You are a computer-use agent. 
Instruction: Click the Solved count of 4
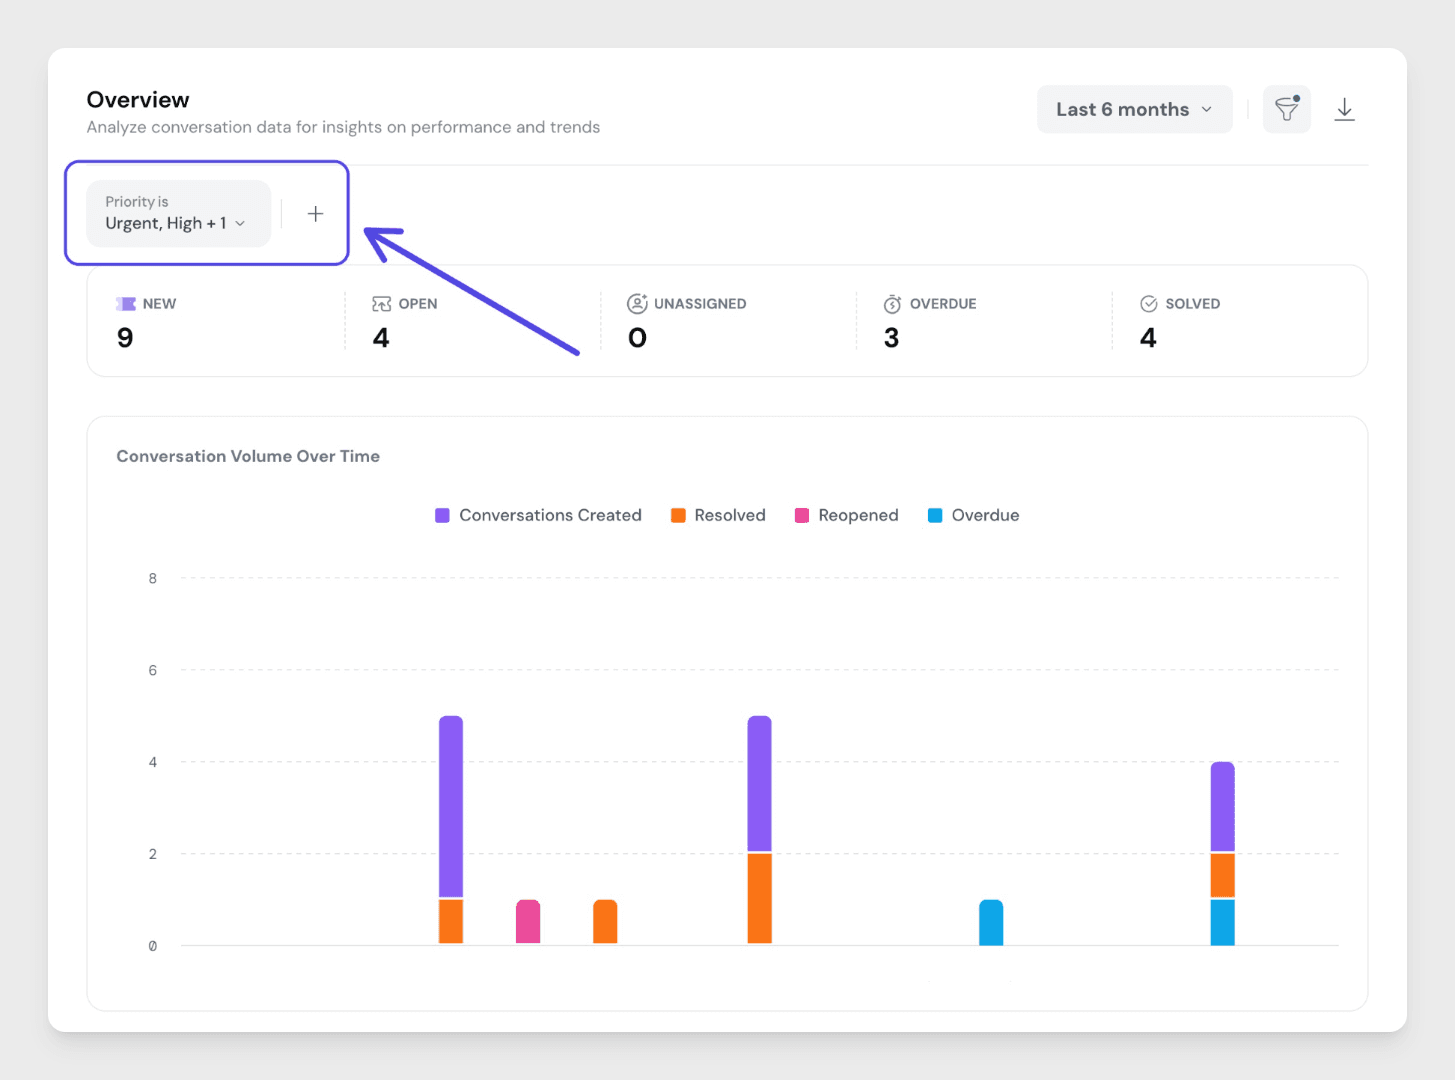click(1148, 338)
